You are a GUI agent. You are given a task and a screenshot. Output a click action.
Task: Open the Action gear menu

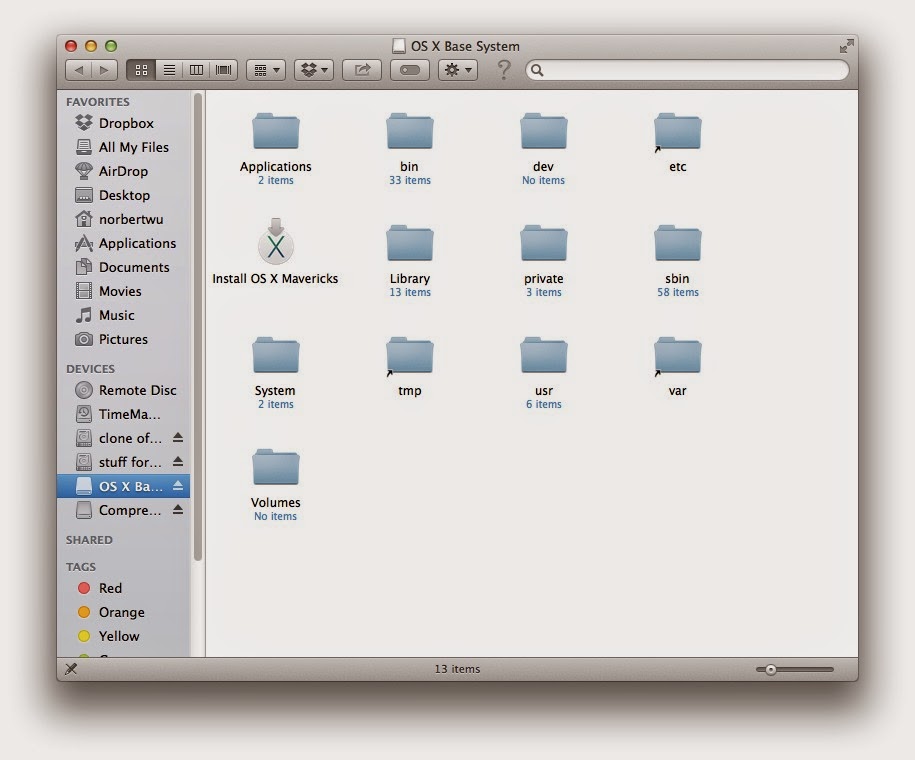[458, 70]
